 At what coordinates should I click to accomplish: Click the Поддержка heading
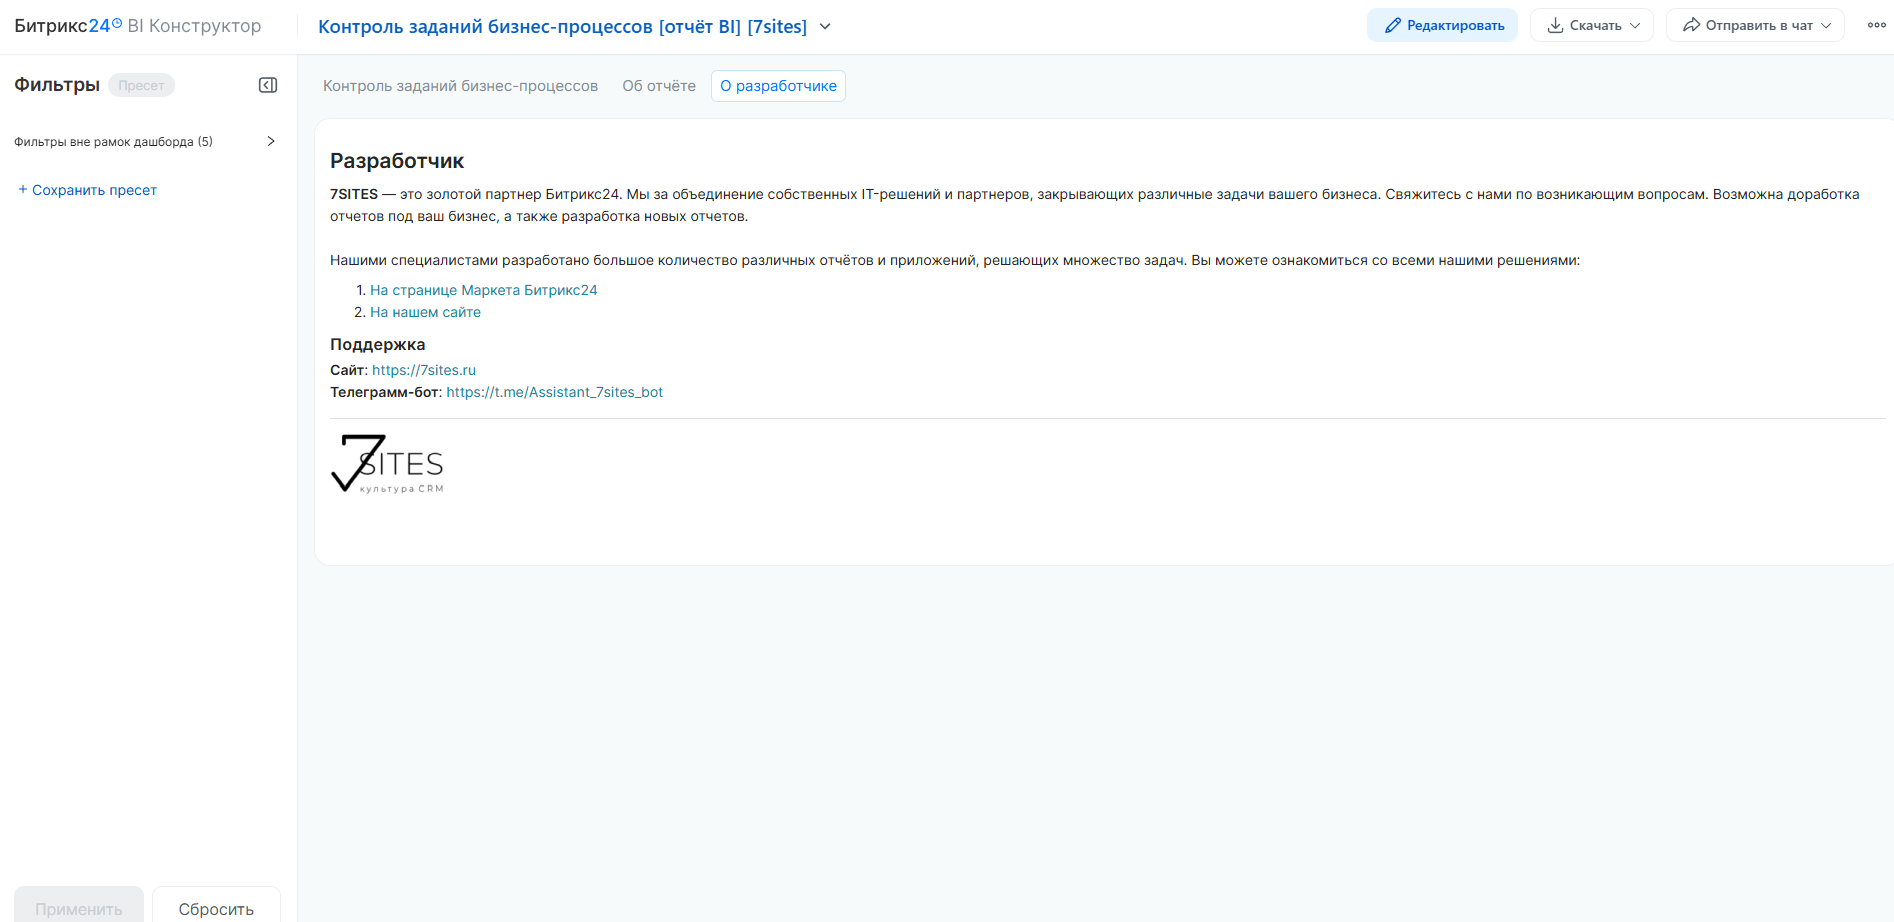pos(378,344)
